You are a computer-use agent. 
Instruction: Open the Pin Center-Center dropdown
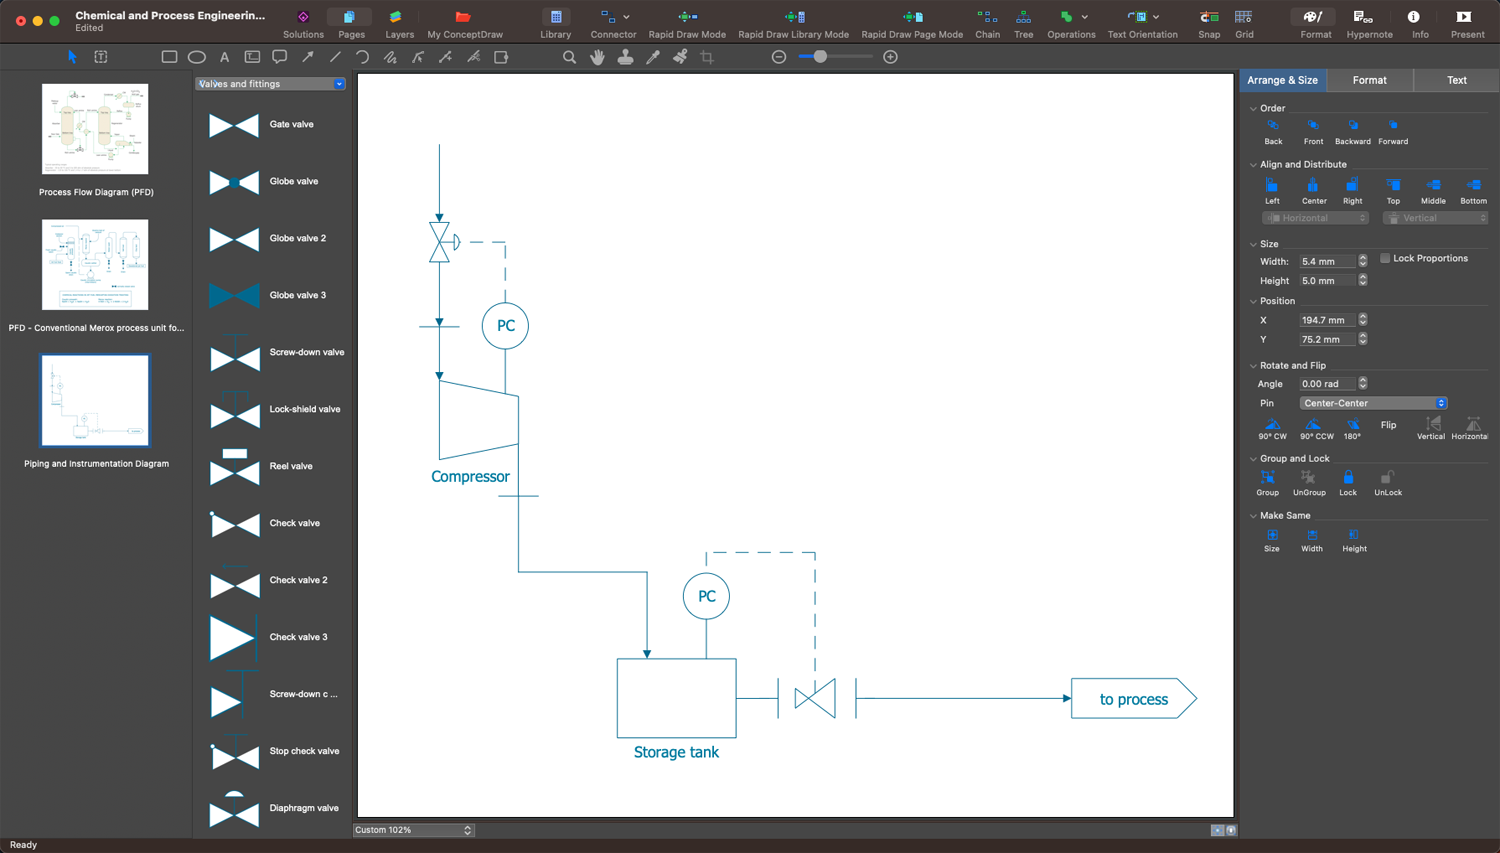pos(1373,403)
